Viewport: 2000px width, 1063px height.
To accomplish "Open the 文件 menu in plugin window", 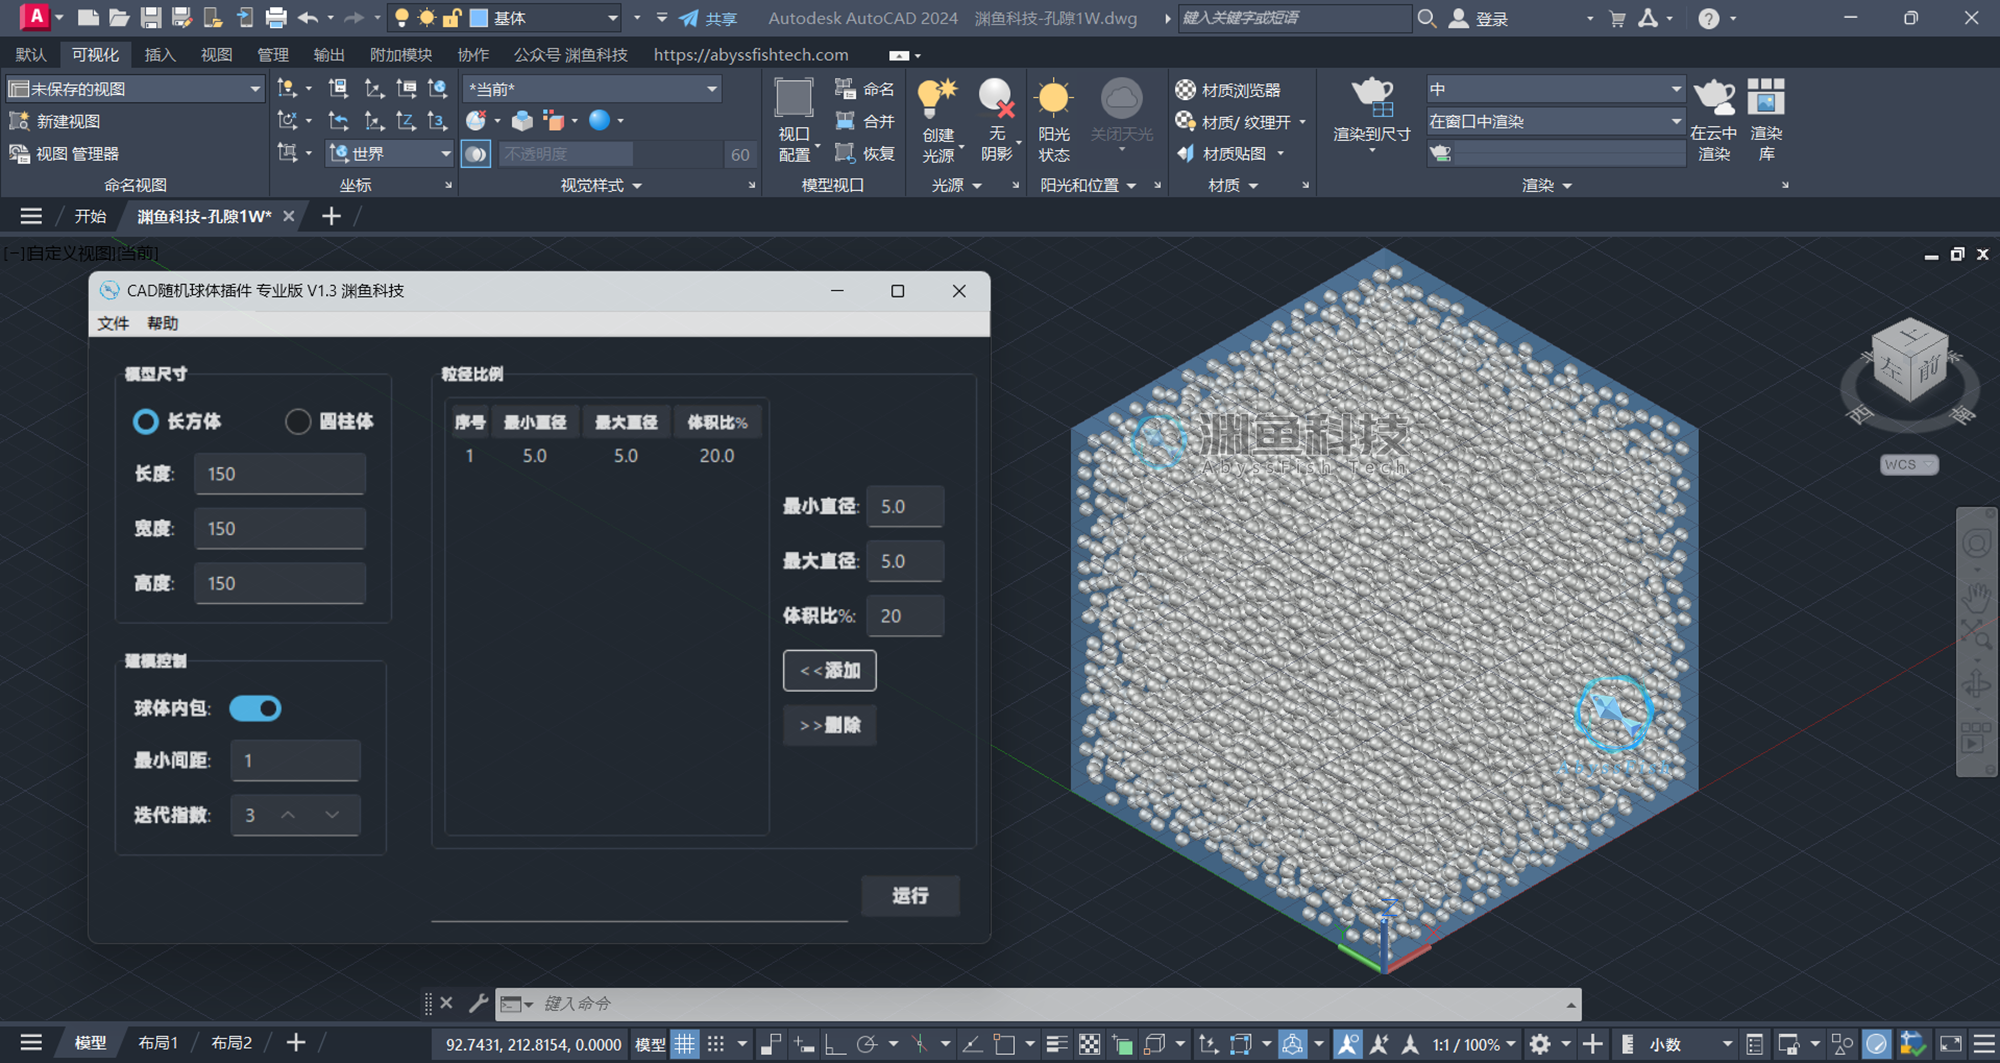I will pyautogui.click(x=113, y=323).
